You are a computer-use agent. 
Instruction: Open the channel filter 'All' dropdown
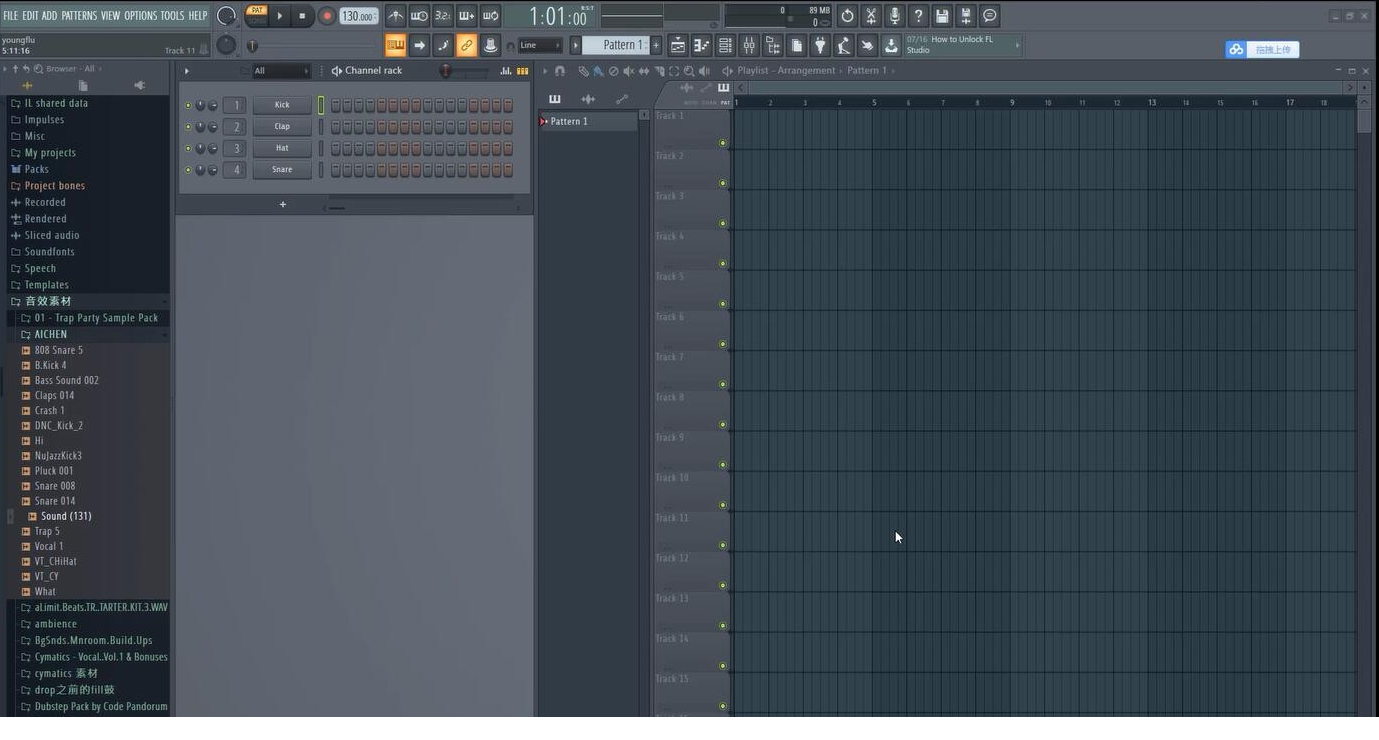(x=281, y=71)
